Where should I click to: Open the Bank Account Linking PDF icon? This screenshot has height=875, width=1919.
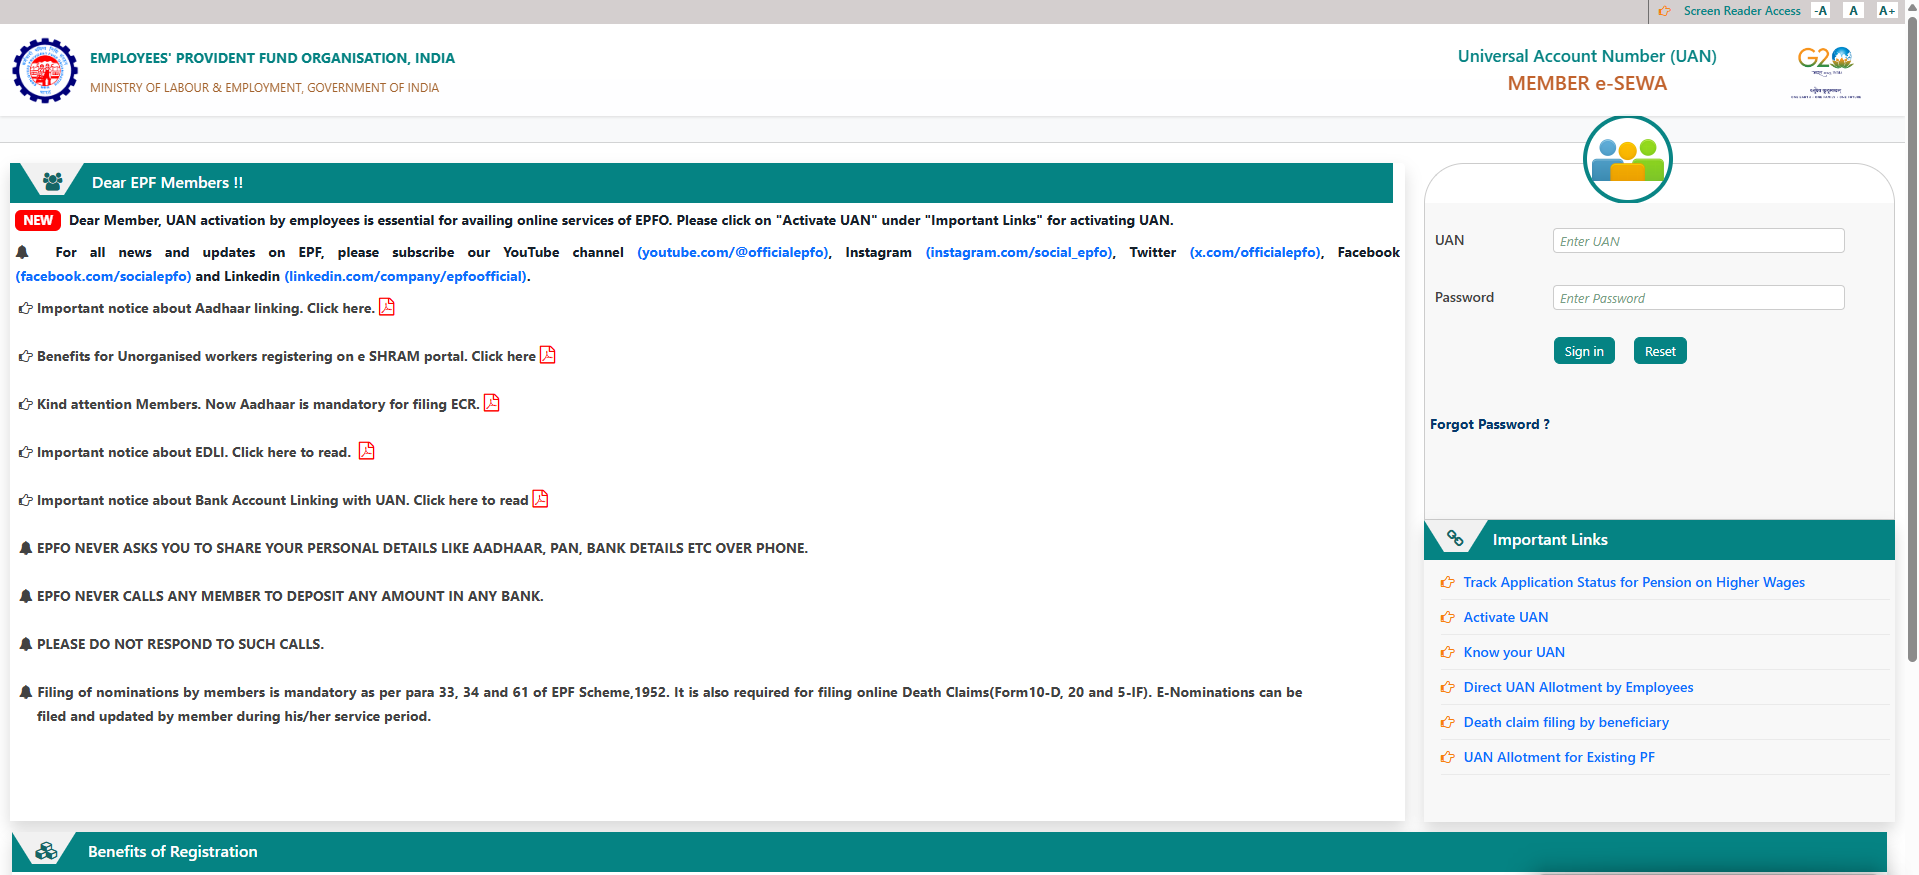point(540,499)
